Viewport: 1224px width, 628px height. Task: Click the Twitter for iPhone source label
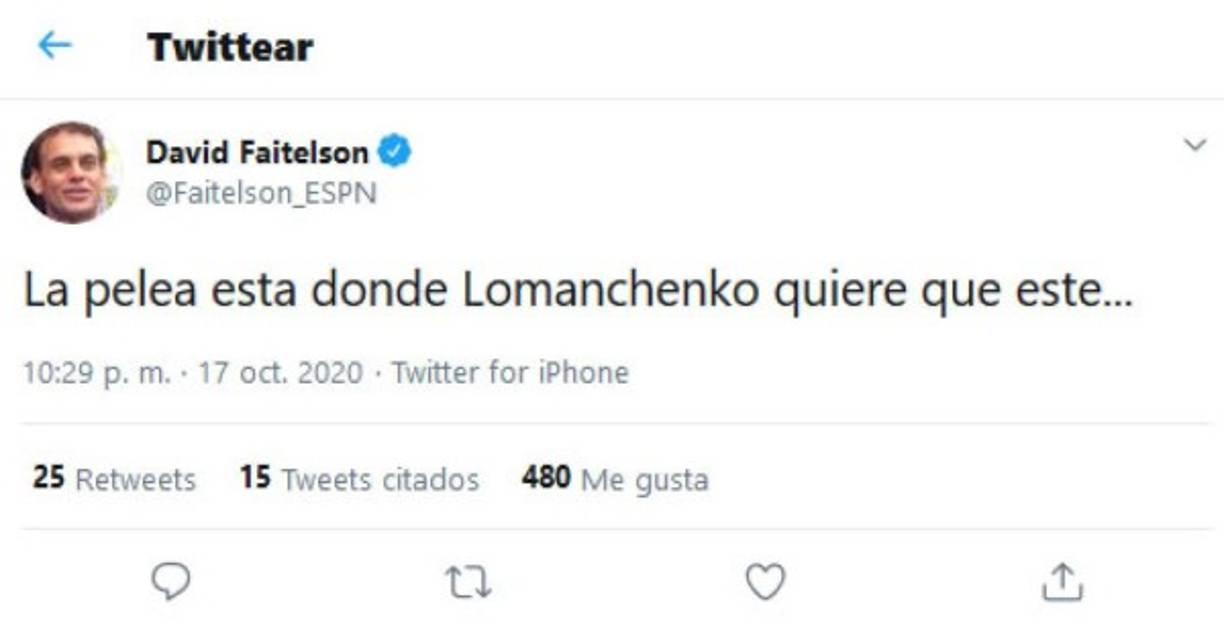508,372
